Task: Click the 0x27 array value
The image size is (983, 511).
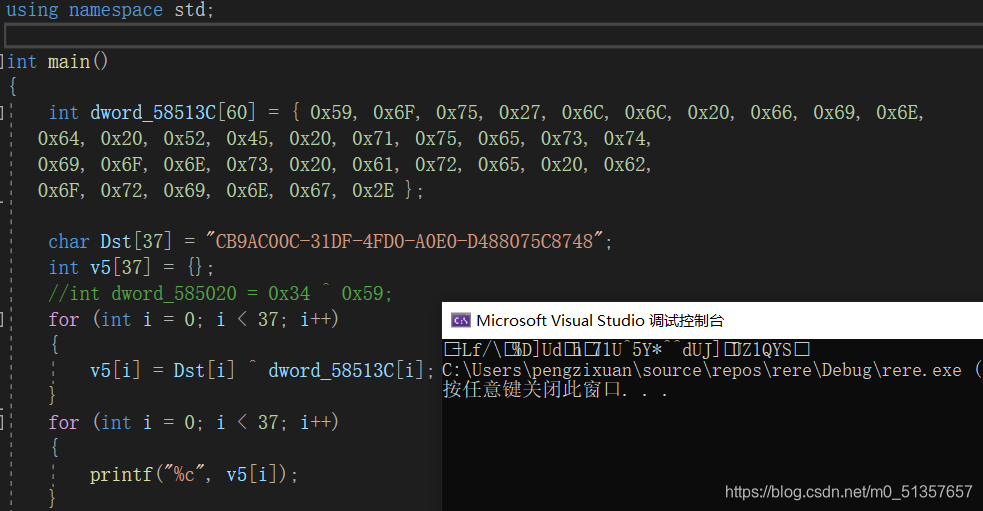Action: (520, 113)
